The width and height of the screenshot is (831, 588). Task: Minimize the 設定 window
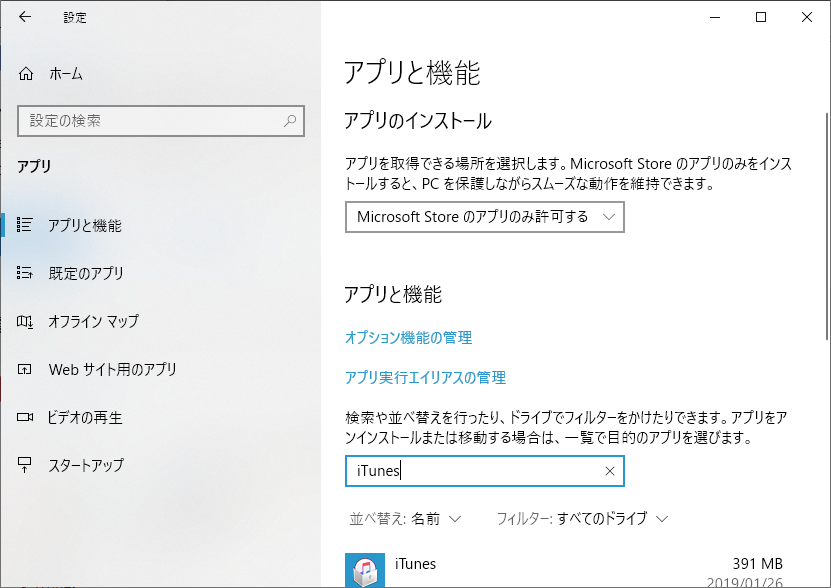click(x=715, y=17)
